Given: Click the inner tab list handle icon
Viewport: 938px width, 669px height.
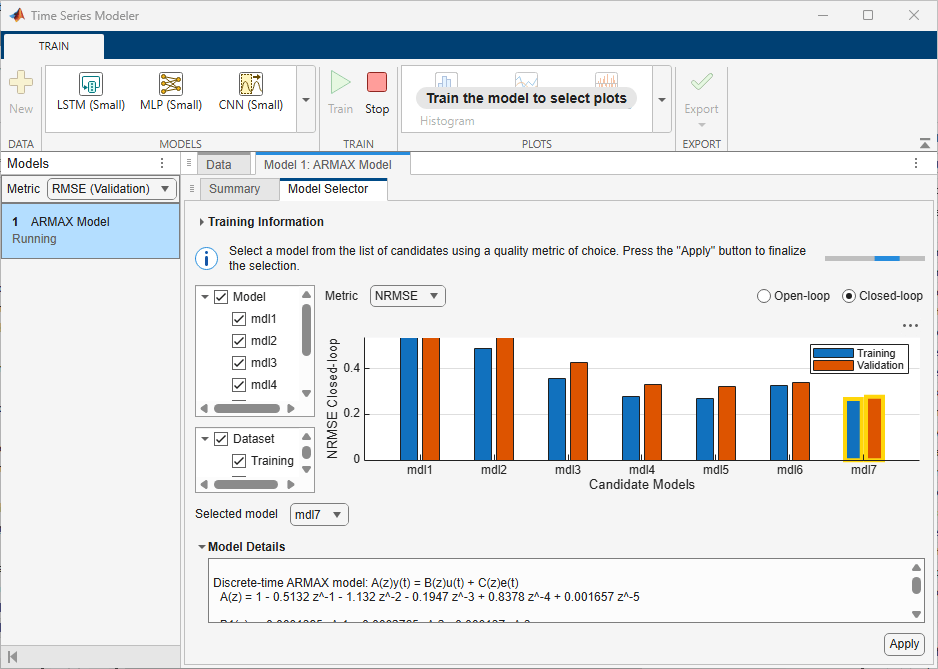Looking at the screenshot, I should pos(191,188).
